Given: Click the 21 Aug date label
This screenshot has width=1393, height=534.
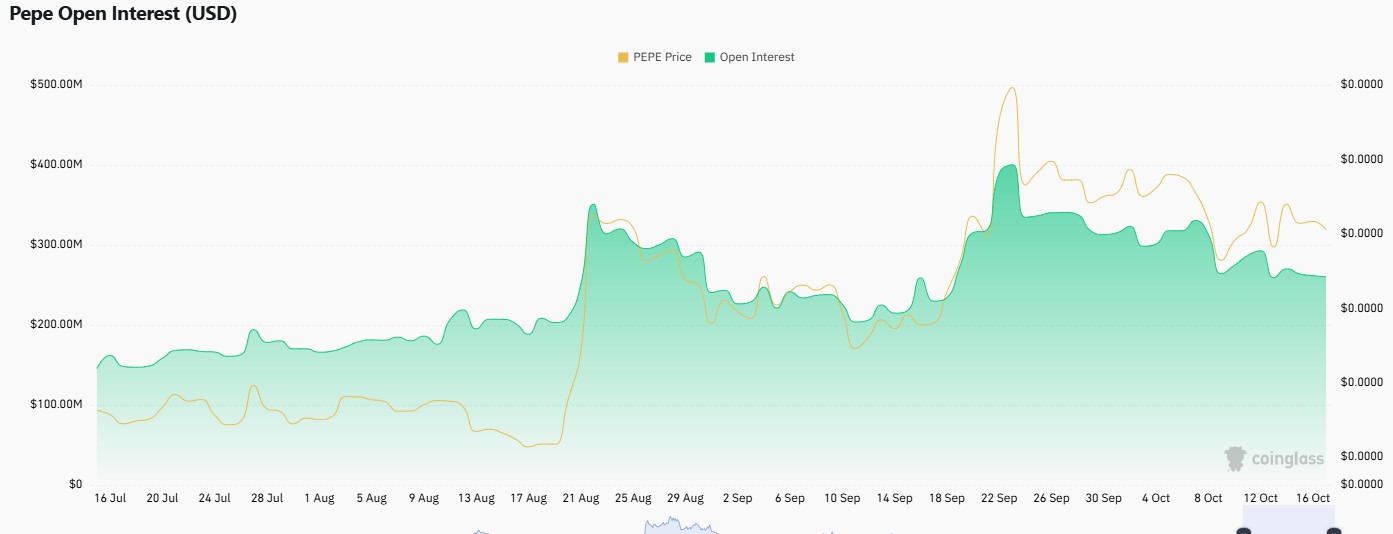Looking at the screenshot, I should click(x=581, y=498).
